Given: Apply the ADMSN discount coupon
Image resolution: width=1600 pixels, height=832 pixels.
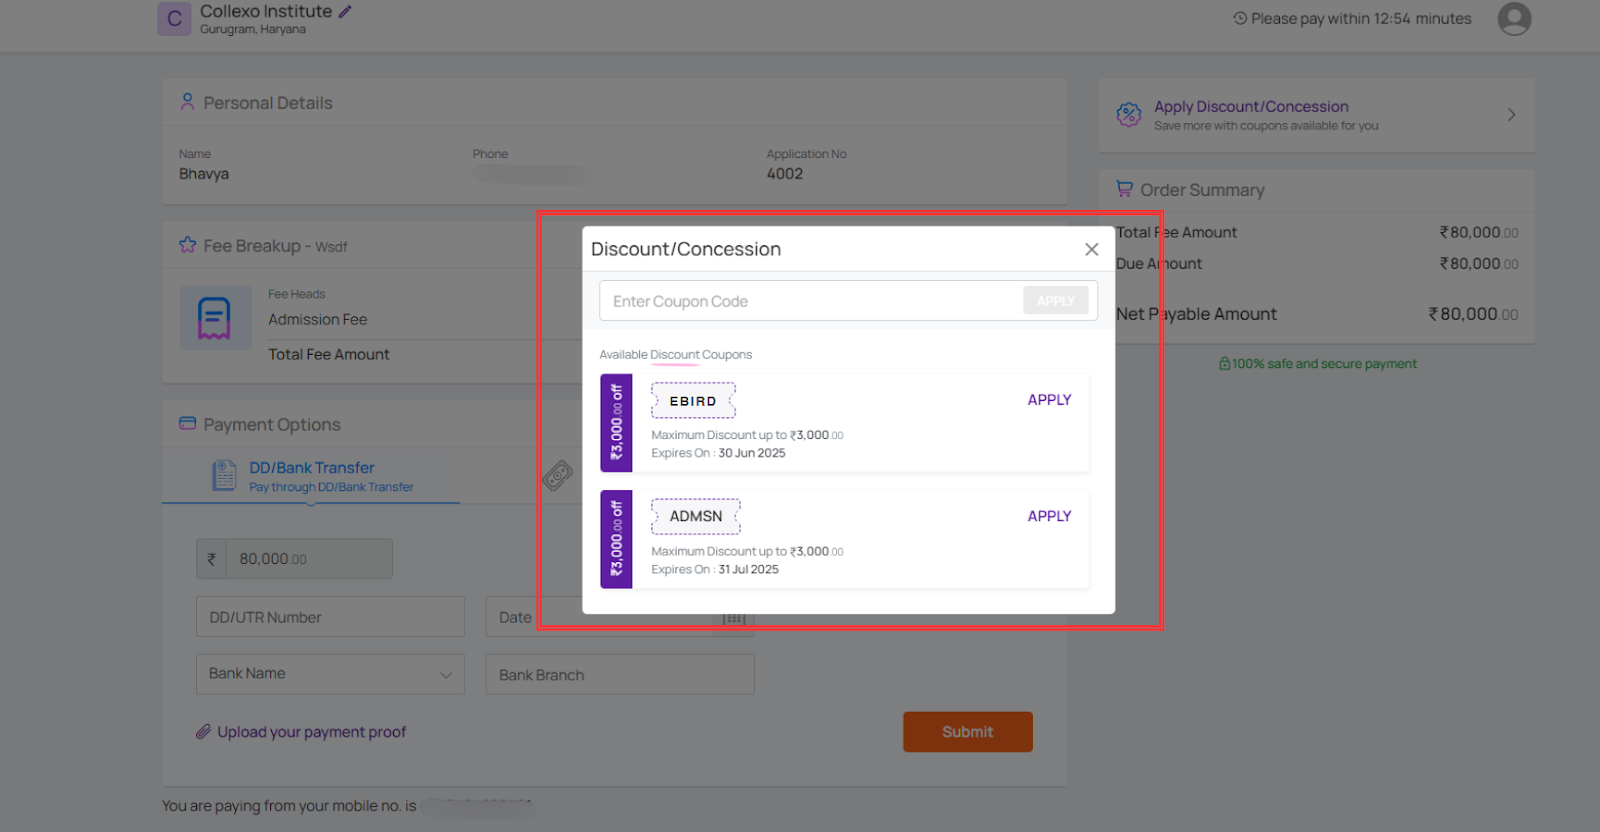Looking at the screenshot, I should point(1049,516).
